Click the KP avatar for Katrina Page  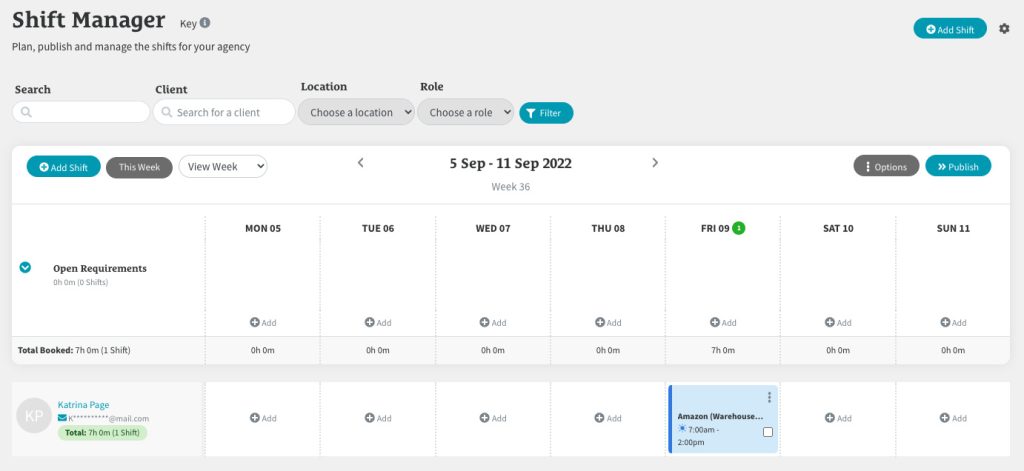[x=33, y=415]
